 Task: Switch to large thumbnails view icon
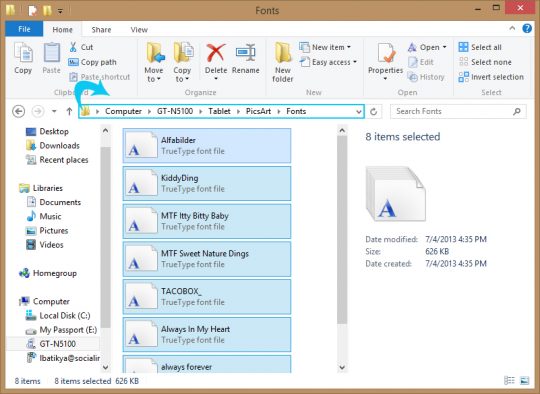[x=524, y=381]
